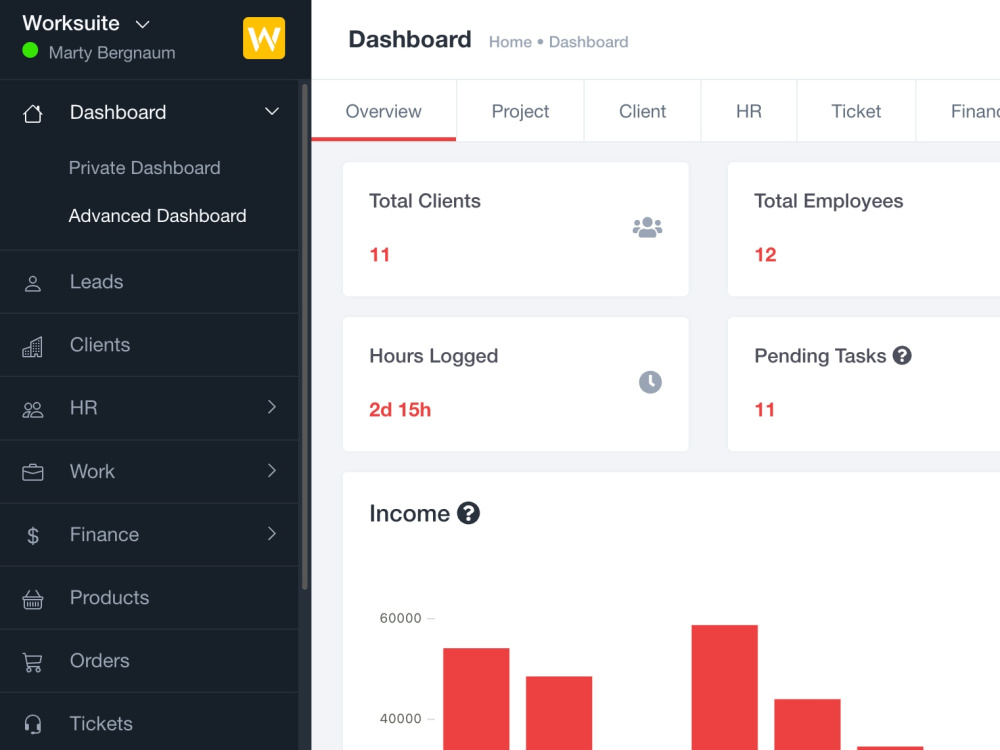Click the Leads person icon
Screen dimensions: 1000x750
click(33, 283)
